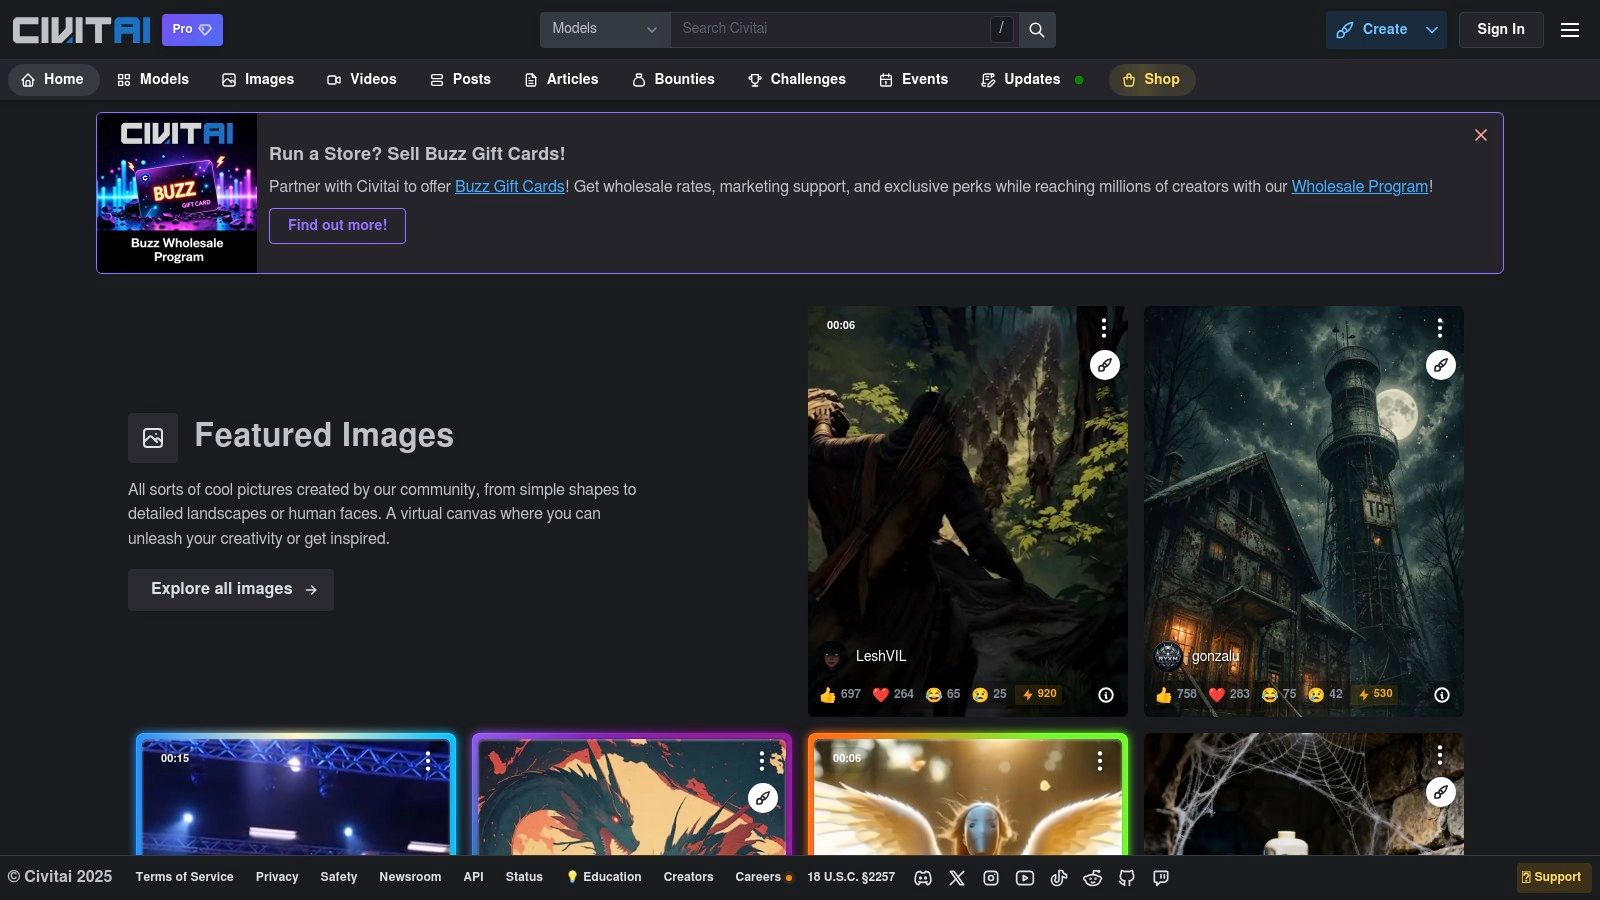Open the hamburger menu icon
The image size is (1600, 900).
pos(1570,30)
